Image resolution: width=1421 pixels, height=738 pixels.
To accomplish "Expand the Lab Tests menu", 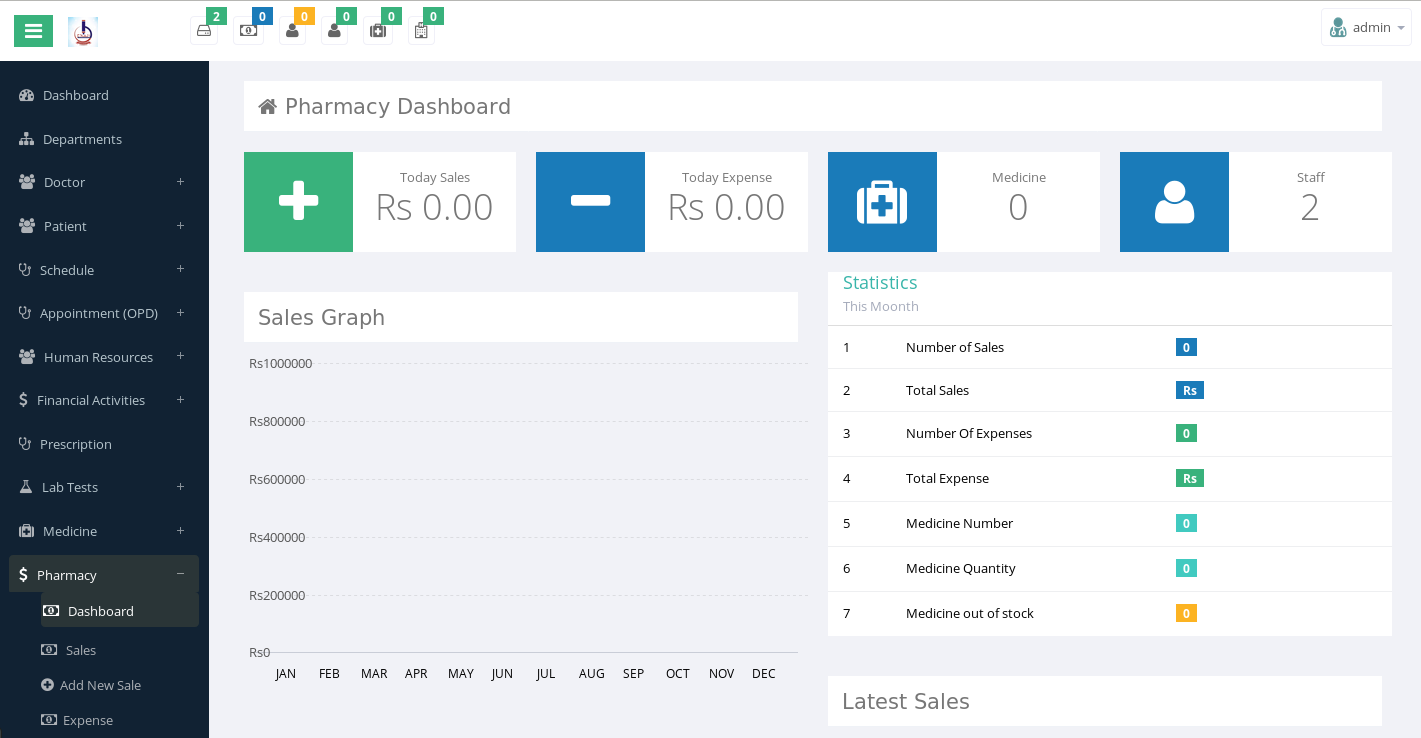I will [x=104, y=487].
